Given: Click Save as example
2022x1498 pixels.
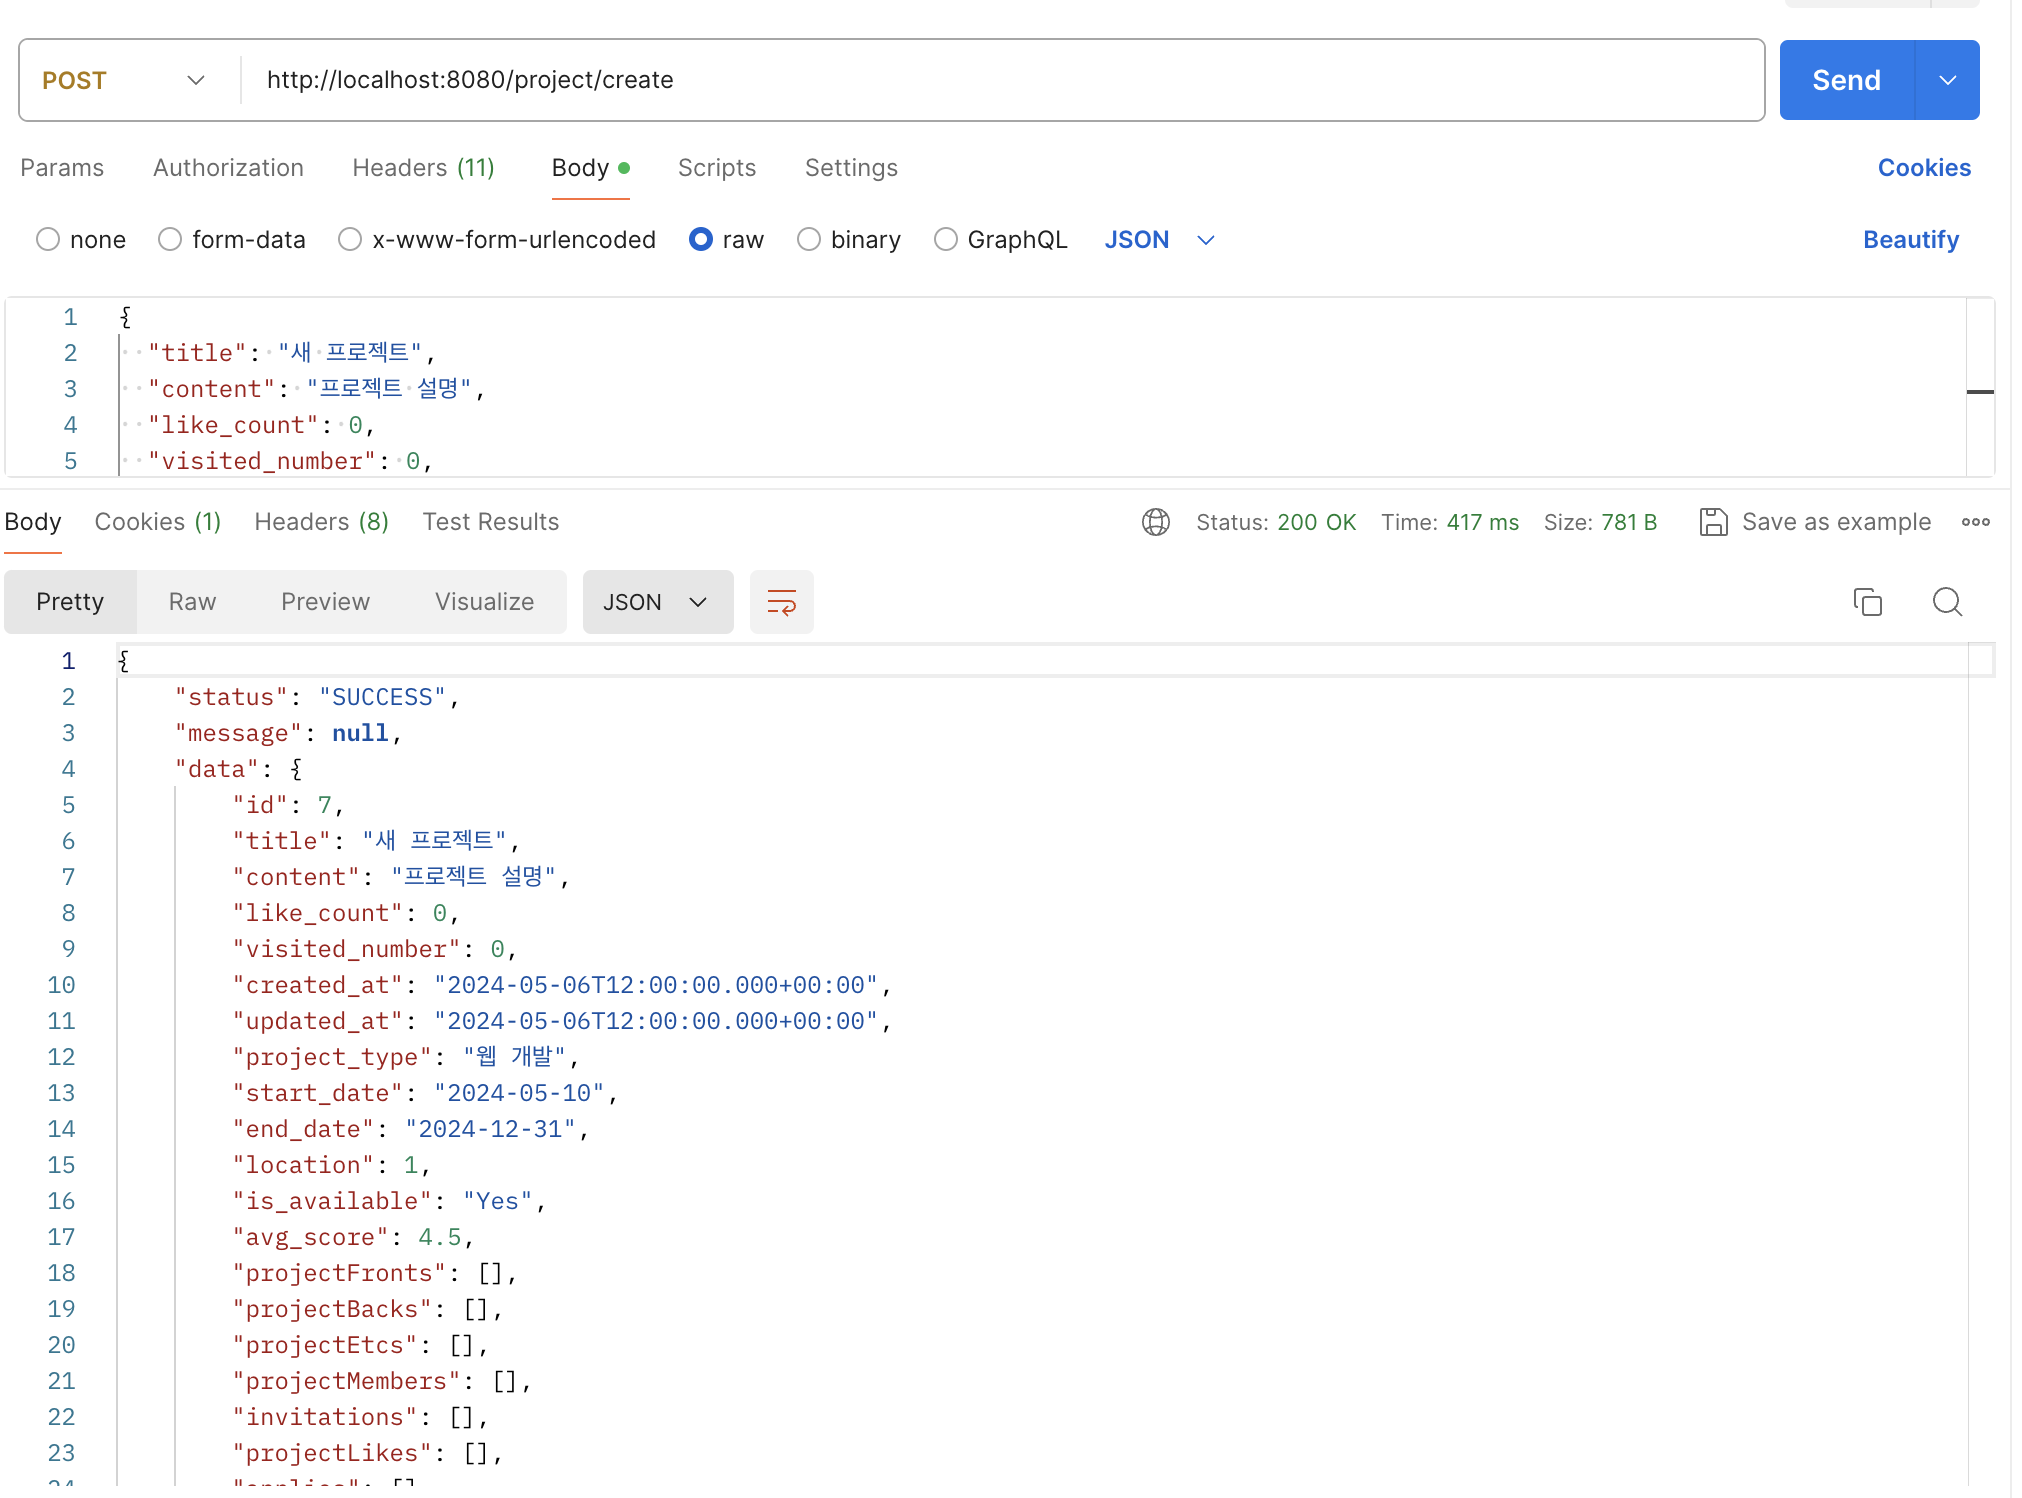Looking at the screenshot, I should tap(1836, 522).
